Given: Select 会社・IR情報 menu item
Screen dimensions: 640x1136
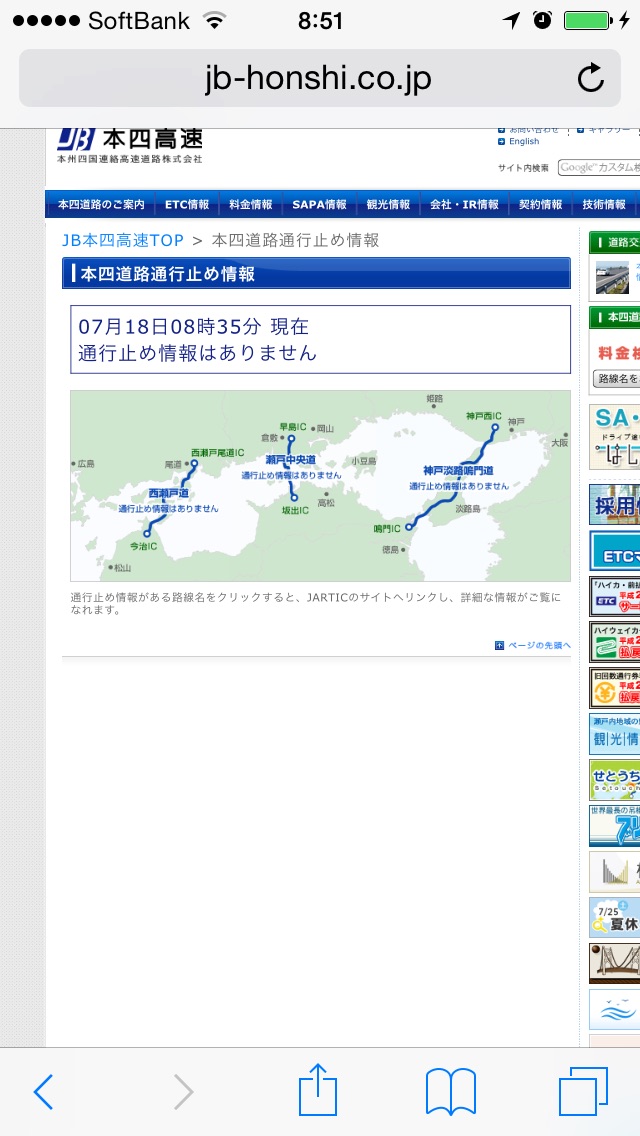Looking at the screenshot, I should point(464,205).
